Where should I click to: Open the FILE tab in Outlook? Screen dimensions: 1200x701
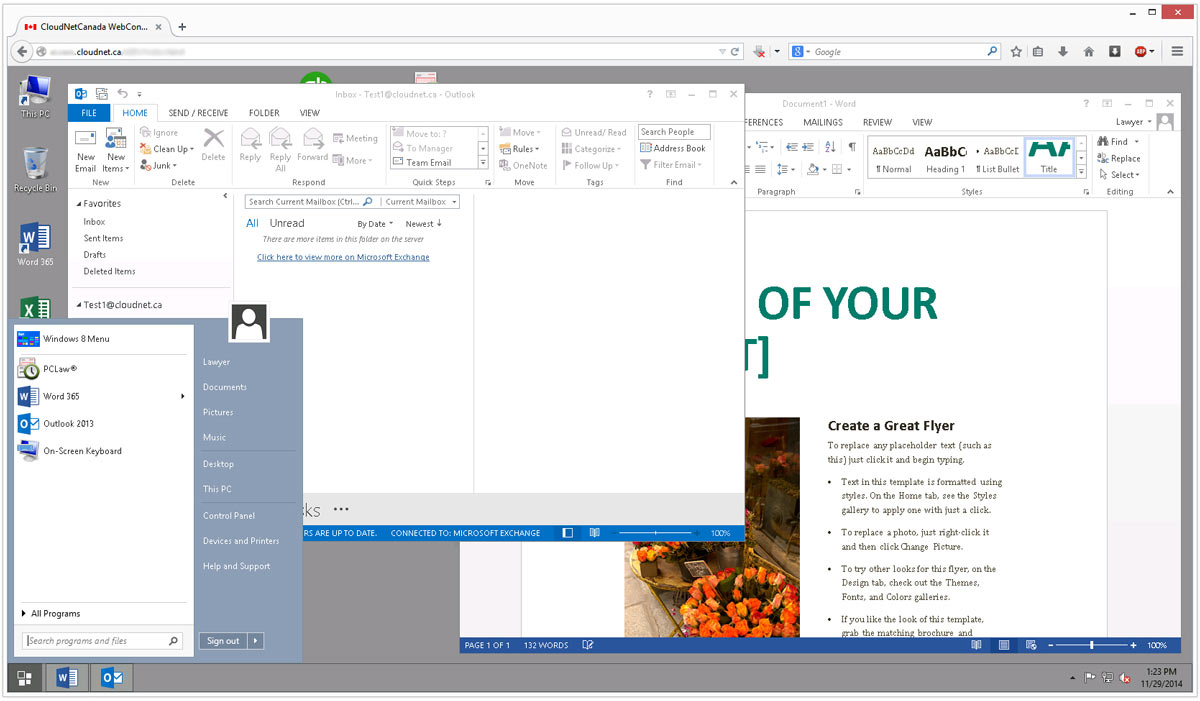tap(89, 113)
